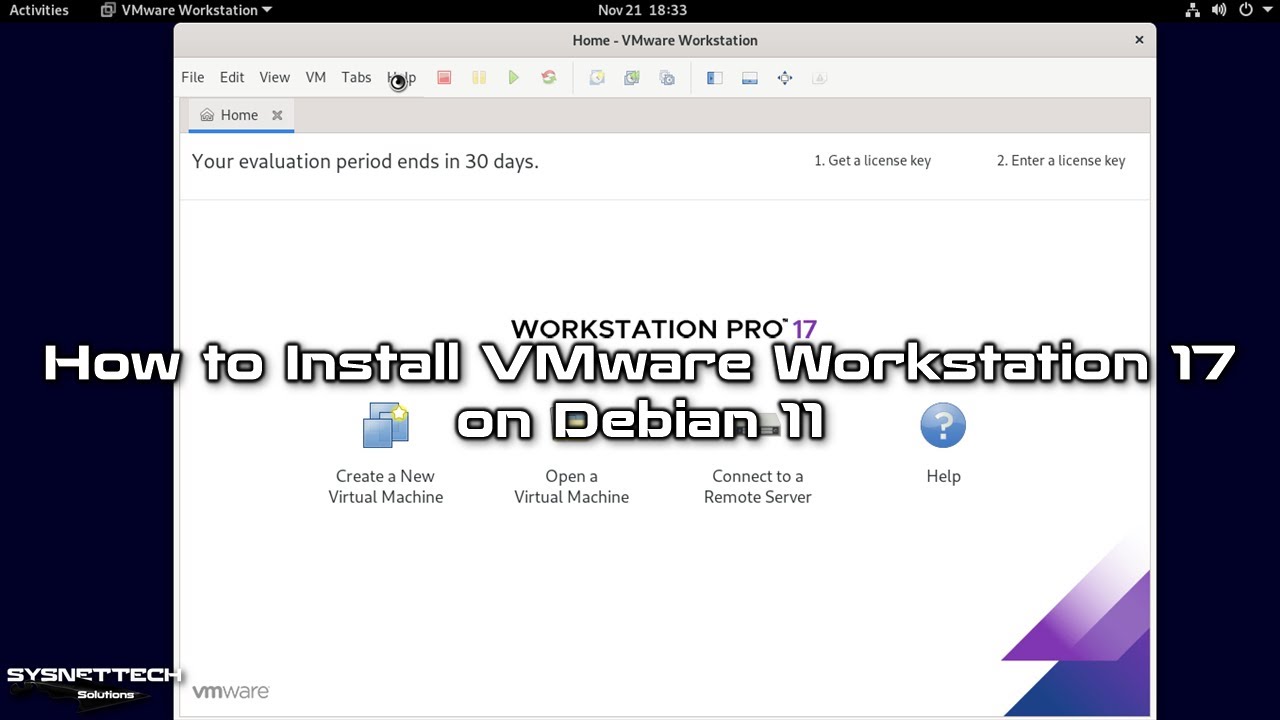
Task: Toggle the library sidebar panel icon
Action: coord(714,78)
